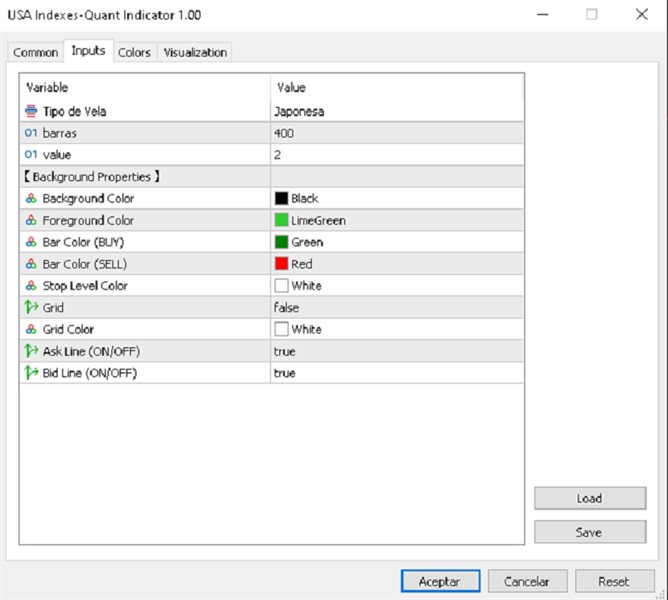Select the 'barras' variable name
668x600 pixels.
[x=60, y=133]
